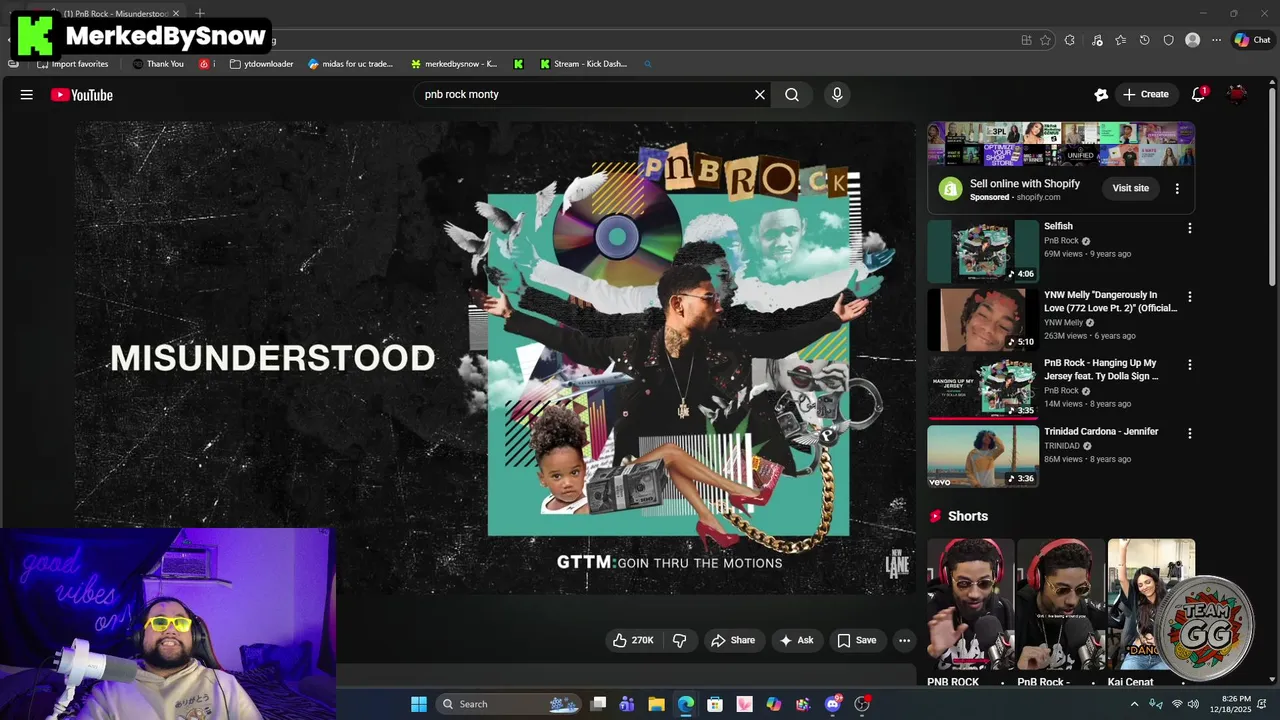Click the icon left of Create
1280x720 pixels.
pos(1101,95)
